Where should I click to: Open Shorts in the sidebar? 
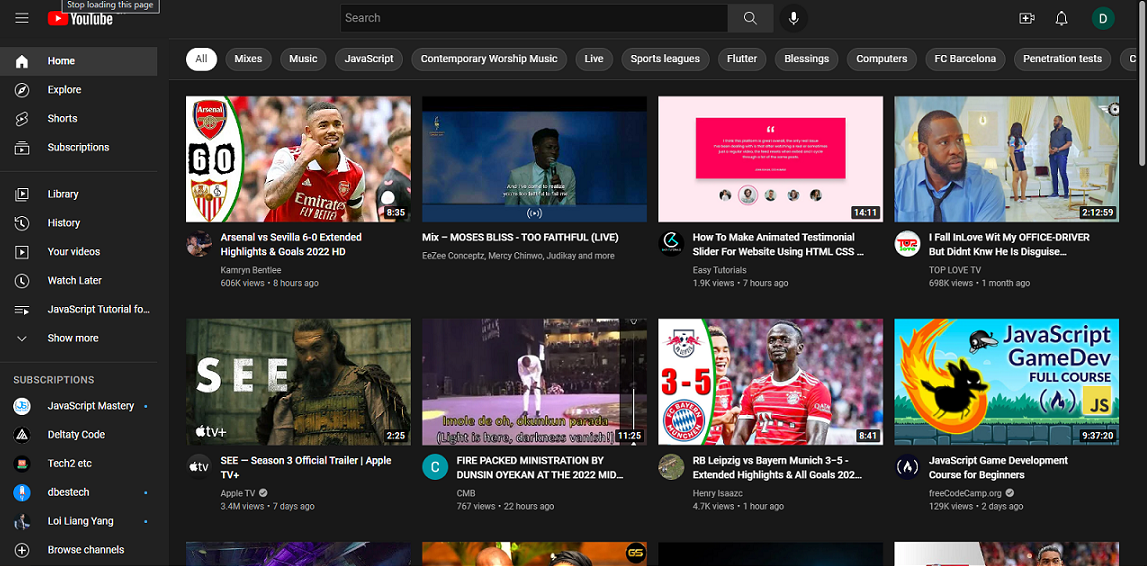tap(62, 118)
